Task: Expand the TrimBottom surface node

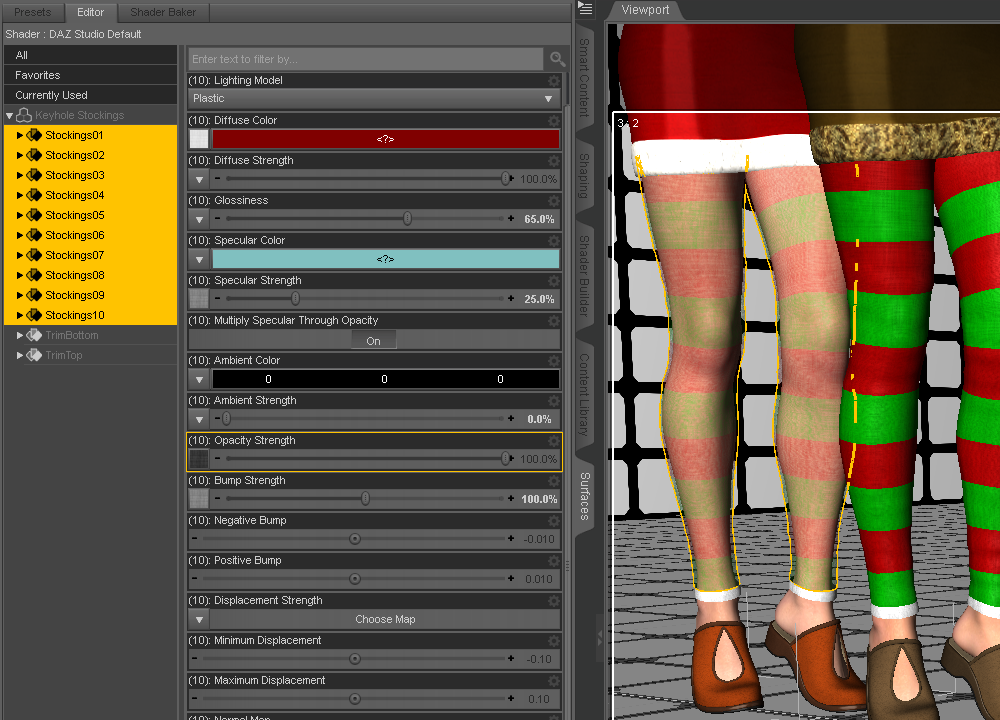Action: pyautogui.click(x=20, y=335)
